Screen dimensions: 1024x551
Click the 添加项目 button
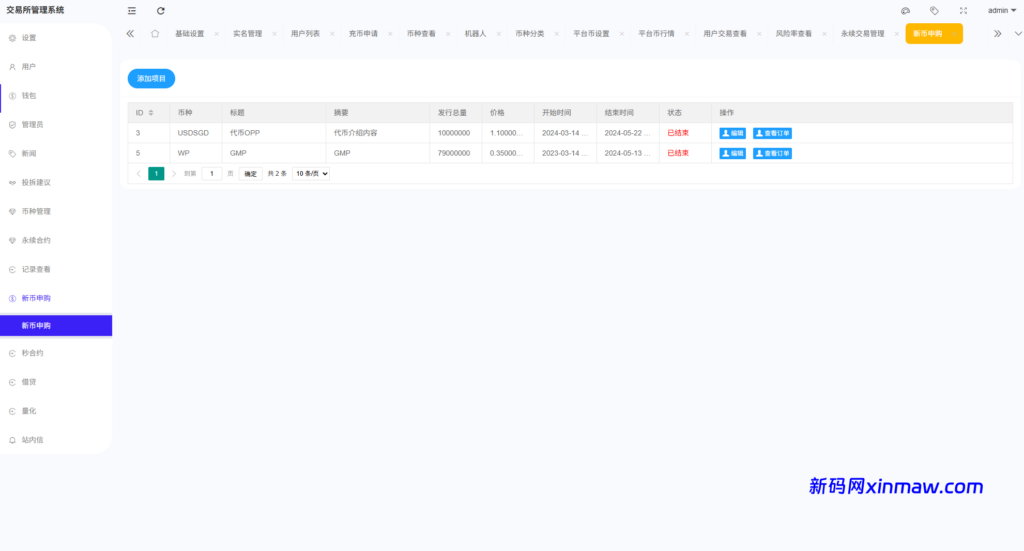(x=151, y=78)
